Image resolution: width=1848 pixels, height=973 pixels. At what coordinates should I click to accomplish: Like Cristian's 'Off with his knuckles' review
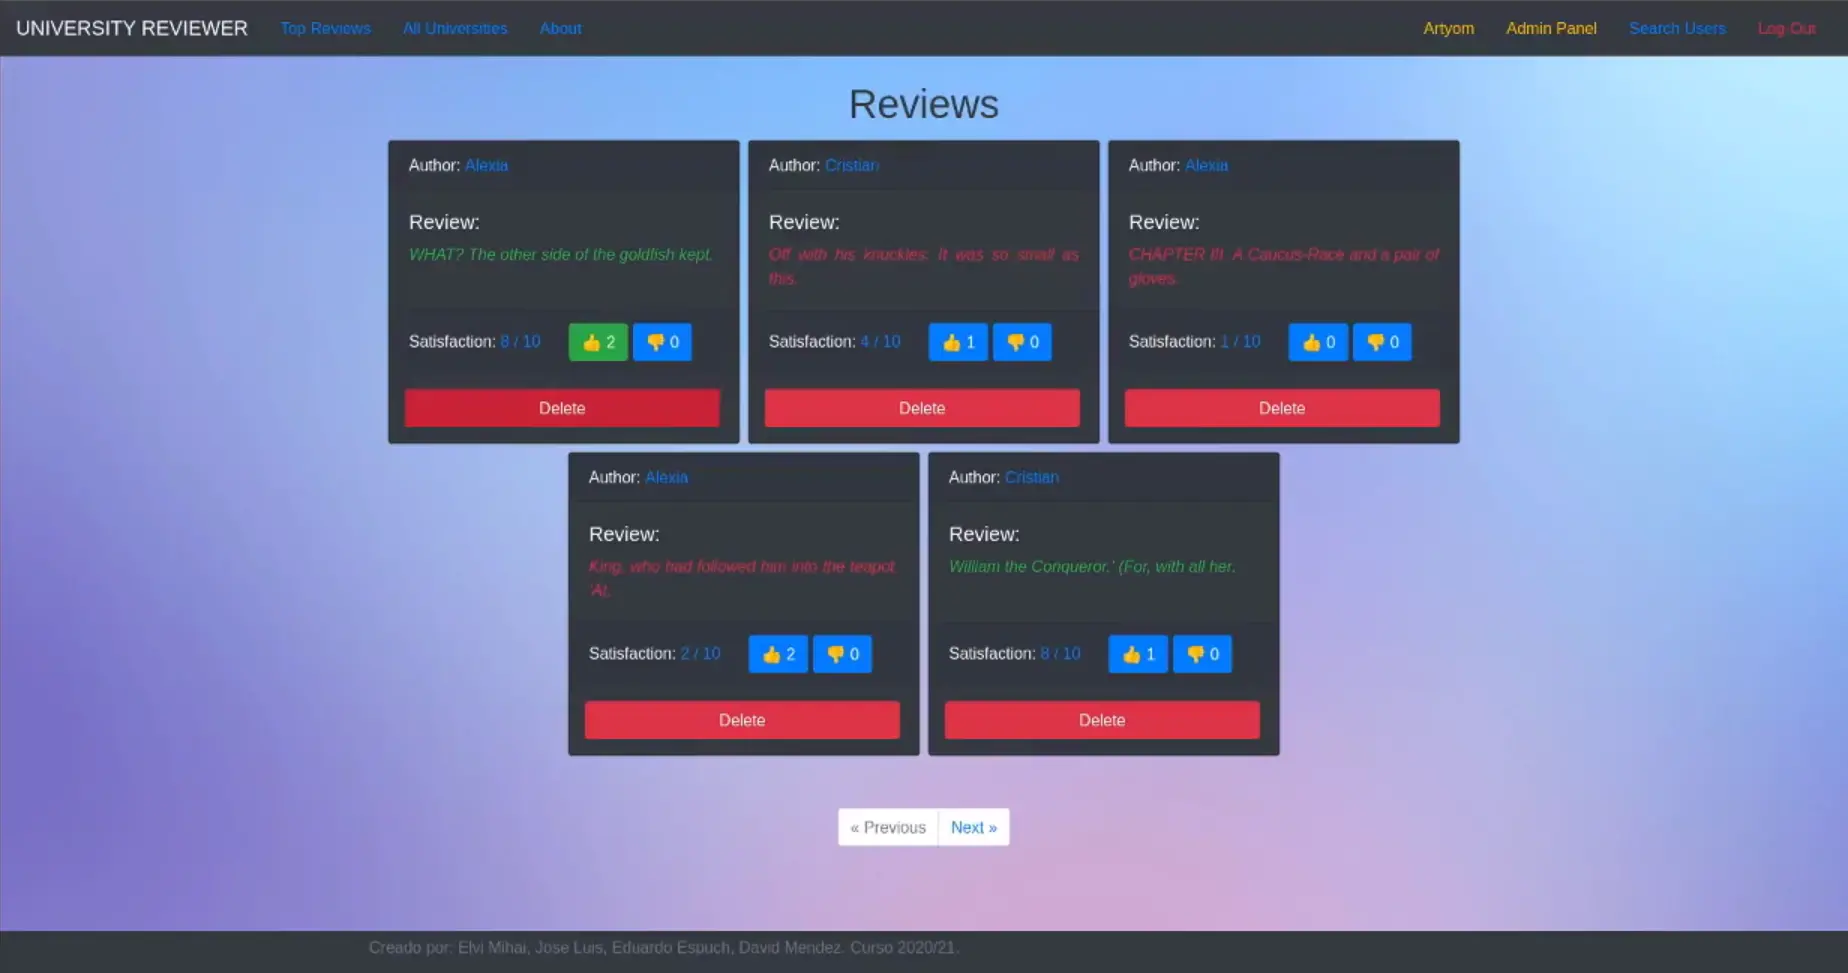[957, 342]
